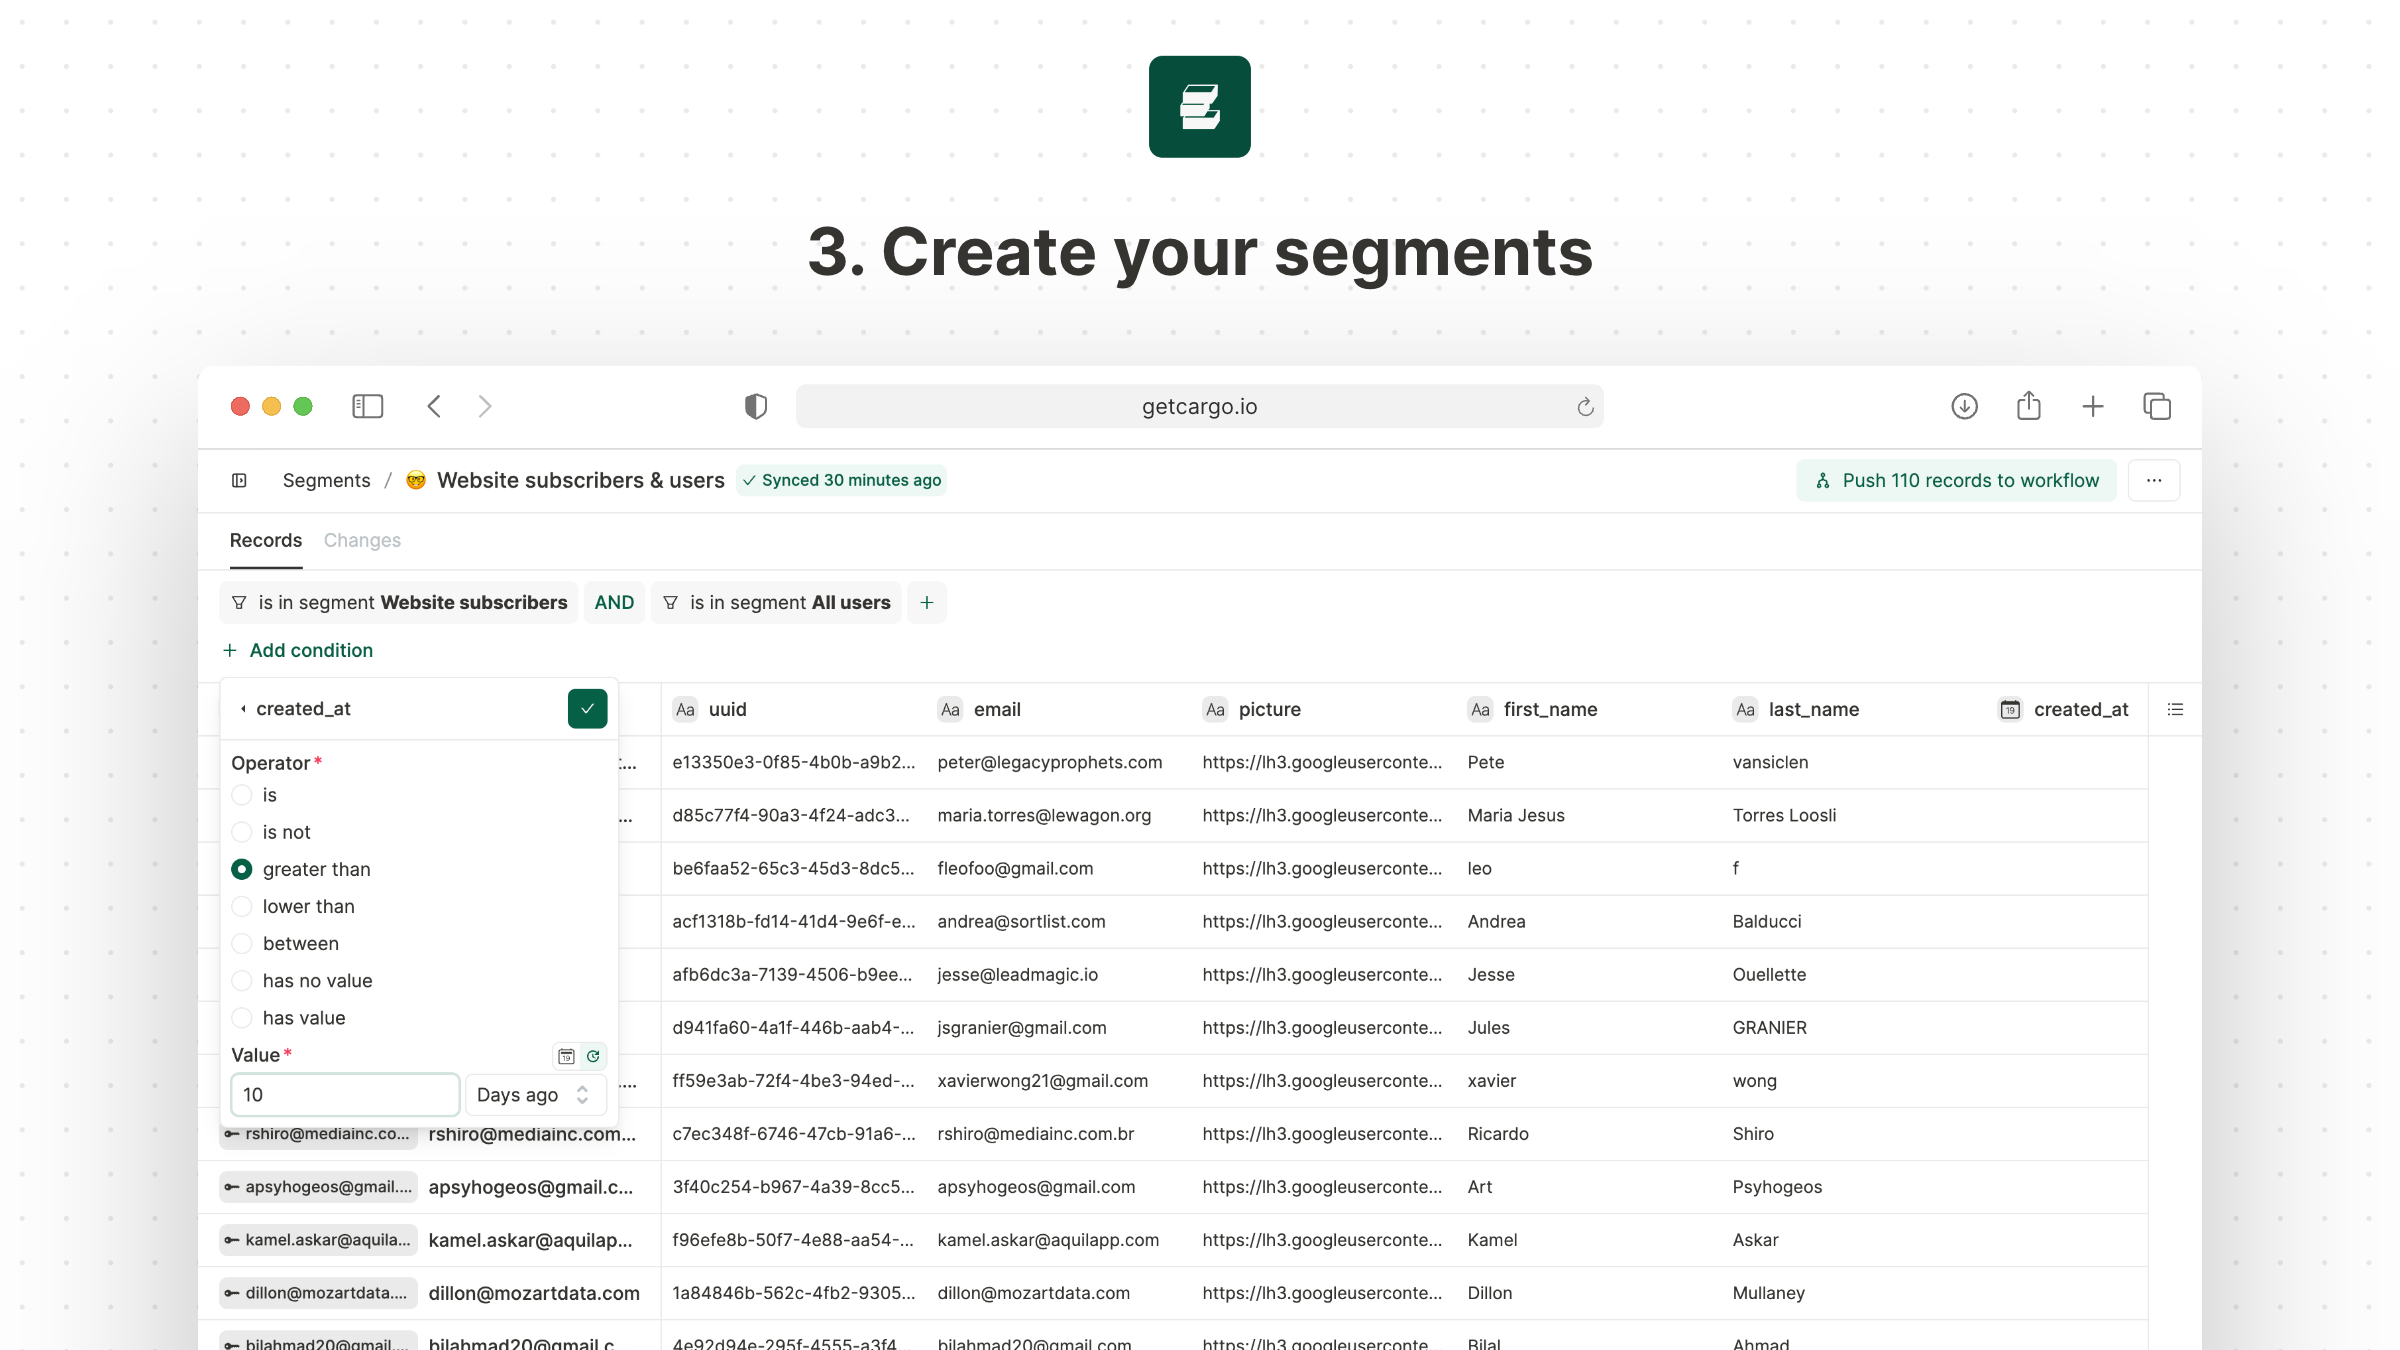Open the Records tab
This screenshot has width=2400, height=1350.
point(265,540)
